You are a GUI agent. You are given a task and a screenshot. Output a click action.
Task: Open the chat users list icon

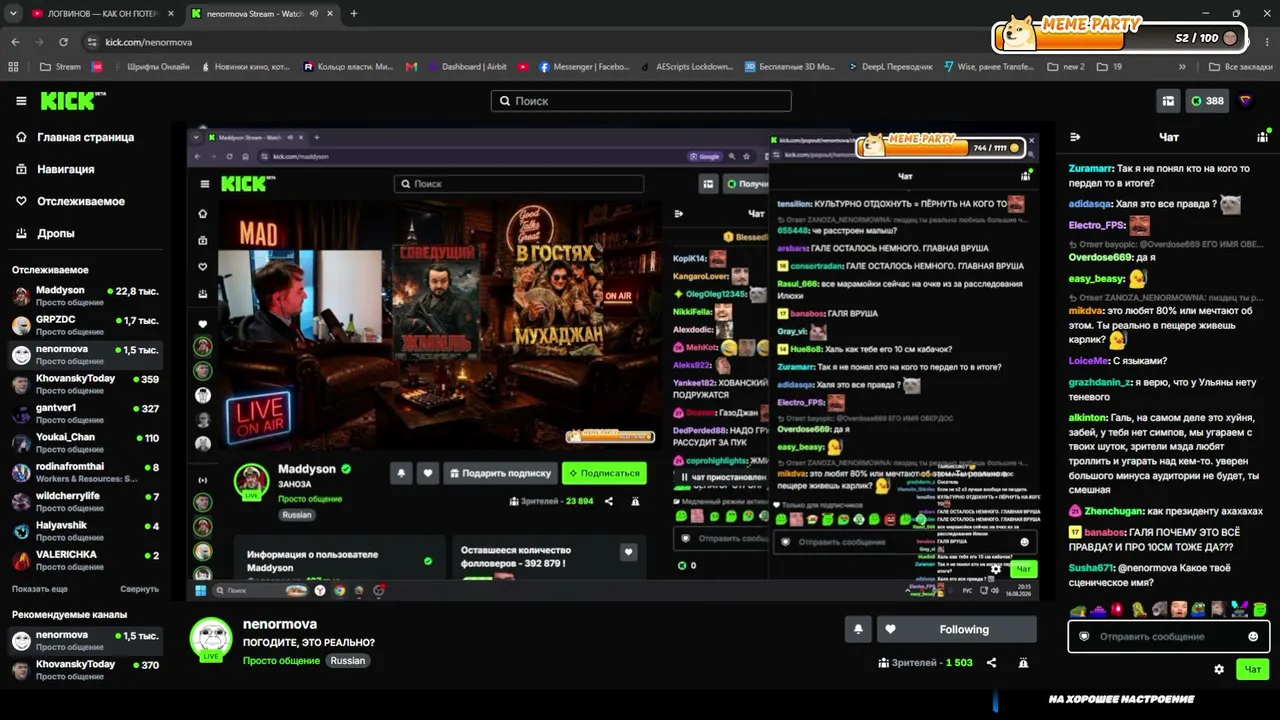point(1262,137)
